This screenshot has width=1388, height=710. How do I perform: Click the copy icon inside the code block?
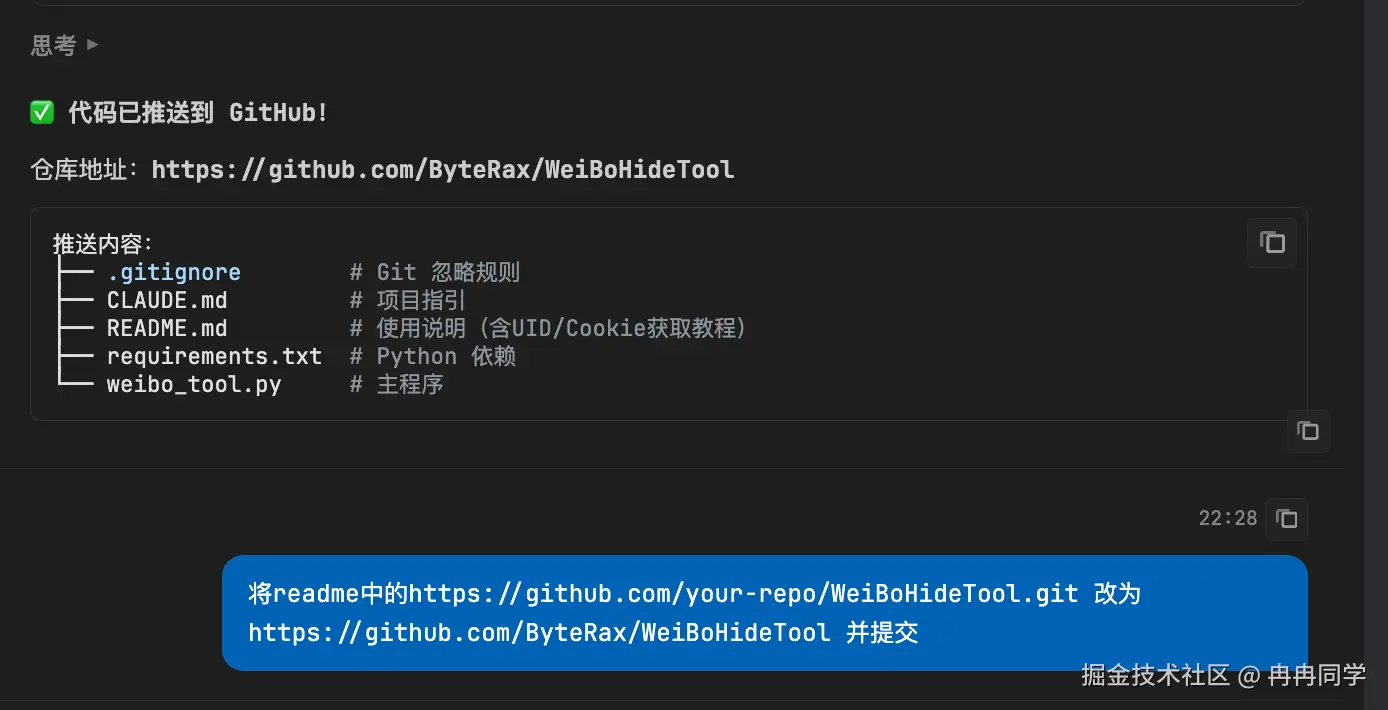(1271, 243)
